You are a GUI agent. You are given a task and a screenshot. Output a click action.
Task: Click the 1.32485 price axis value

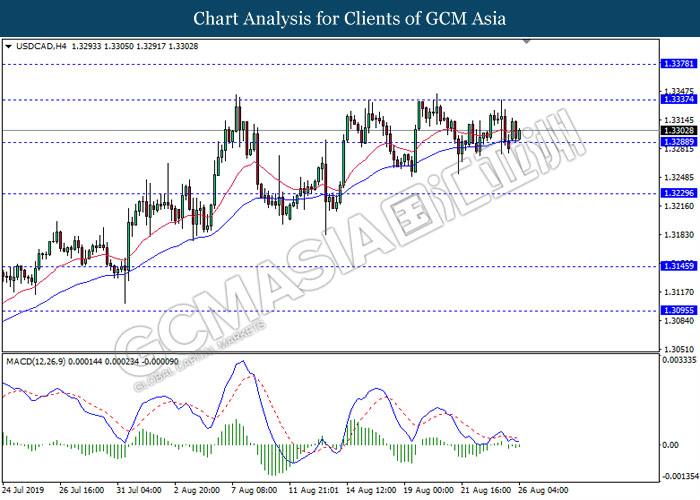[679, 178]
